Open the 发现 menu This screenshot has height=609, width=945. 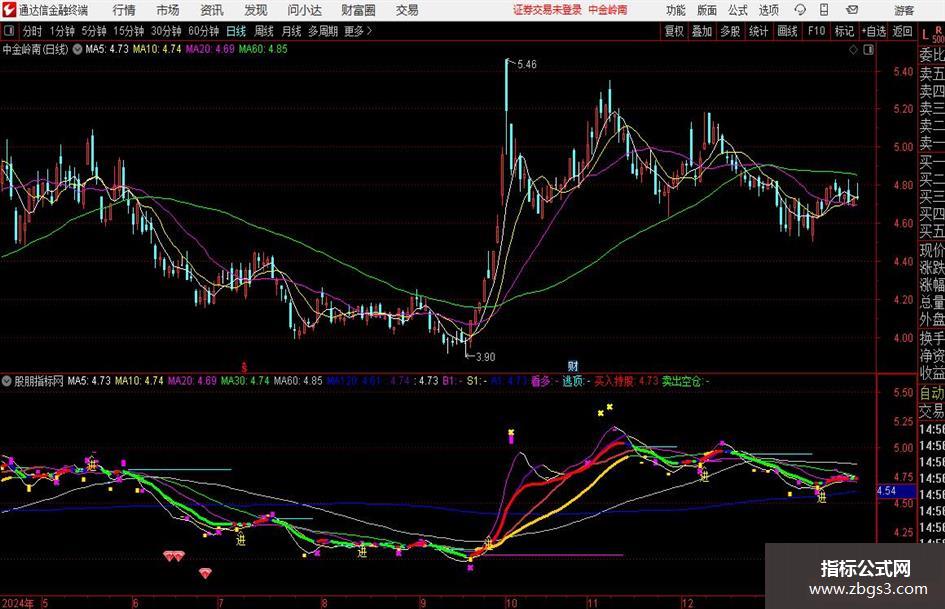click(256, 10)
